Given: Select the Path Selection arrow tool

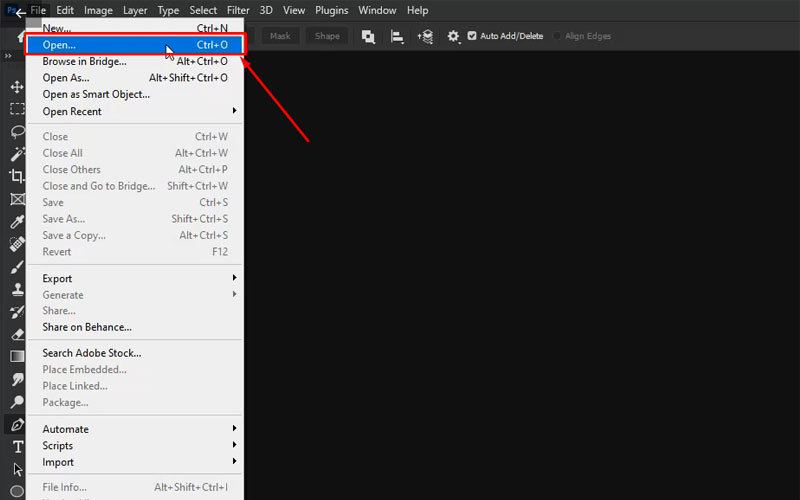Looking at the screenshot, I should [x=17, y=469].
